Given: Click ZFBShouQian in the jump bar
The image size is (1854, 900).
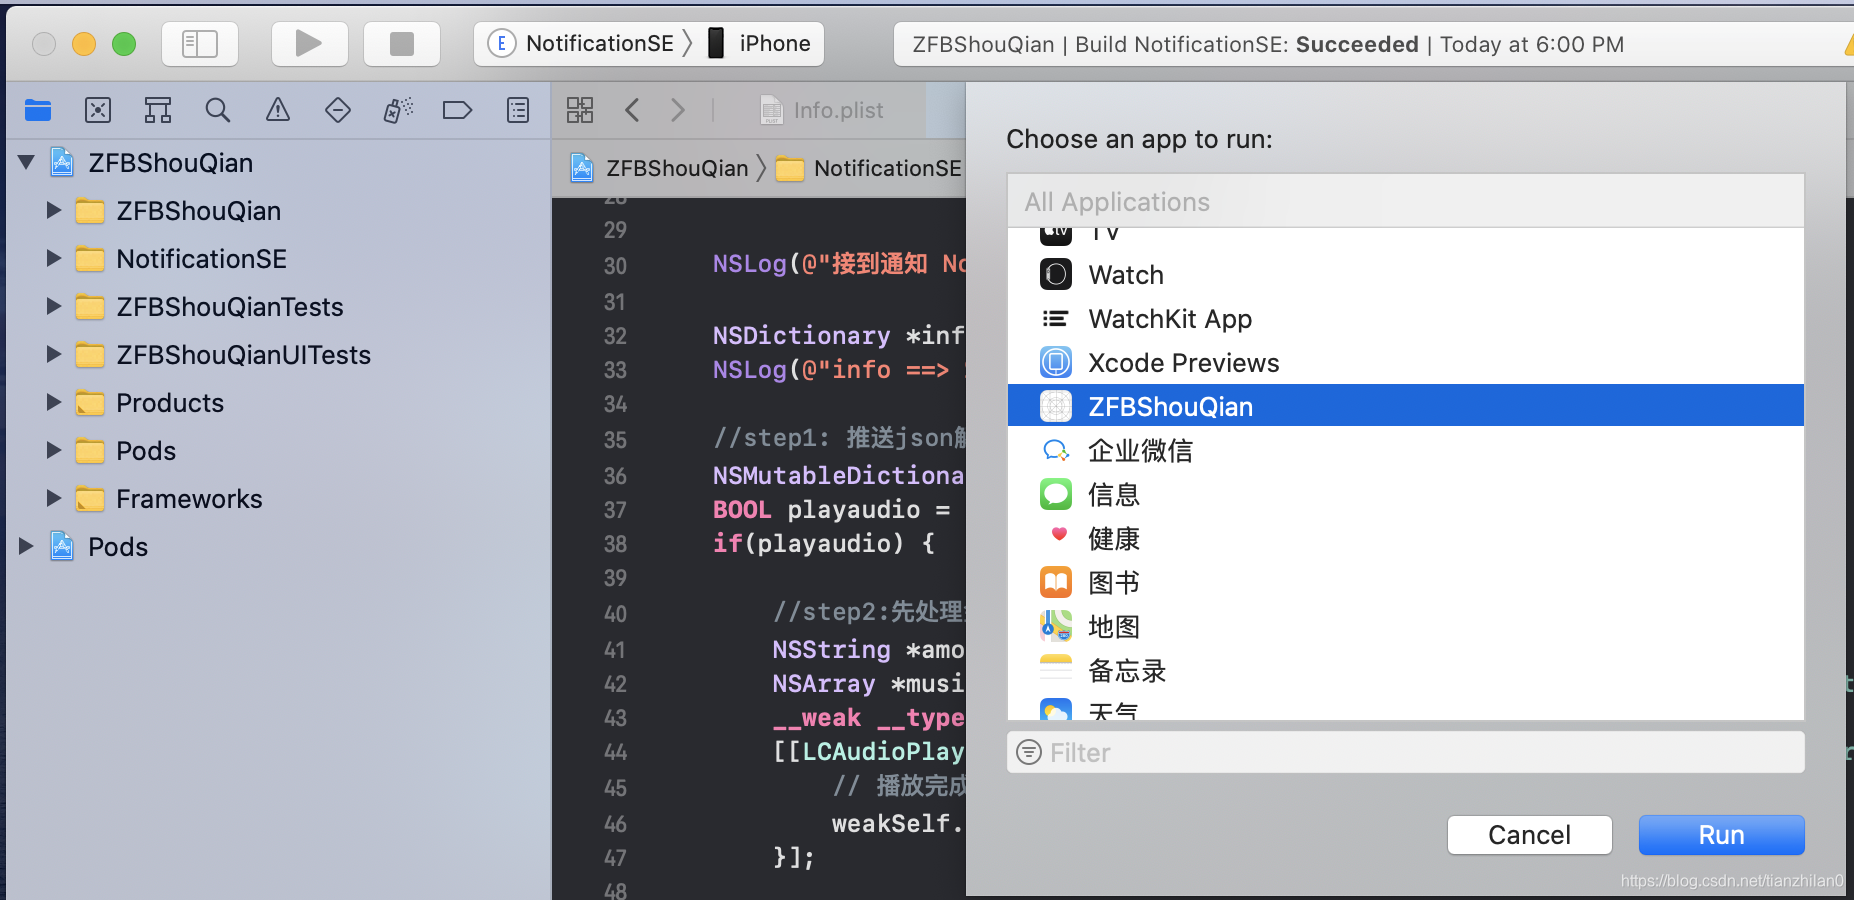Looking at the screenshot, I should pyautogui.click(x=660, y=168).
